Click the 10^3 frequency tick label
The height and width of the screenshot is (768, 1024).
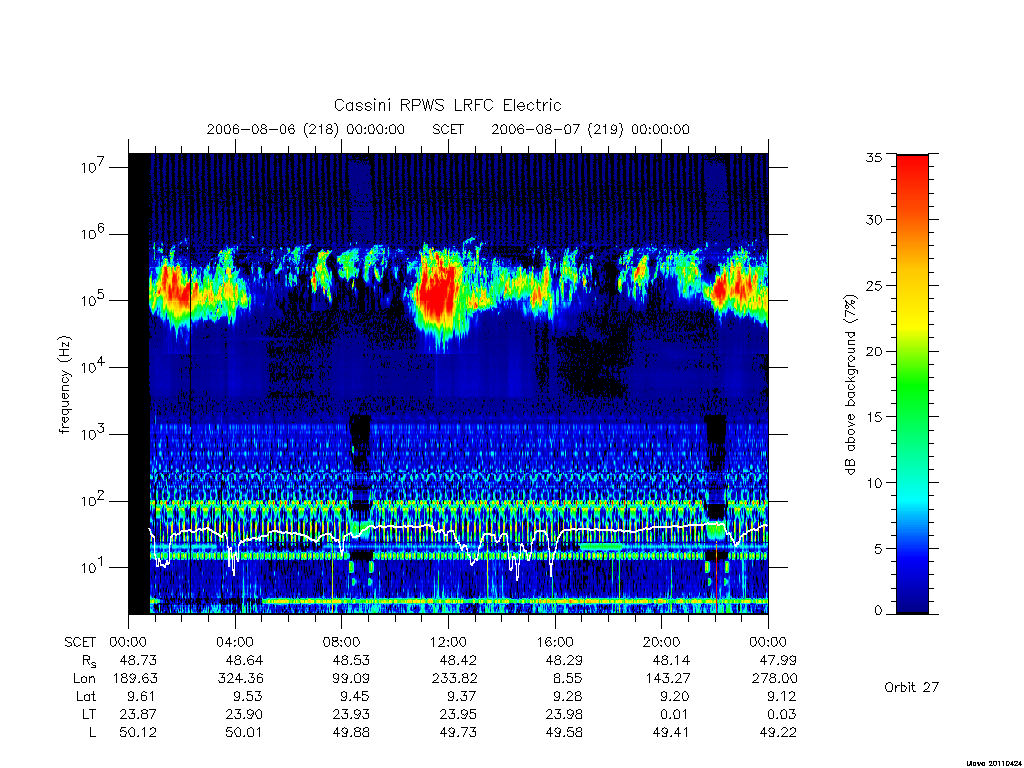[x=94, y=433]
